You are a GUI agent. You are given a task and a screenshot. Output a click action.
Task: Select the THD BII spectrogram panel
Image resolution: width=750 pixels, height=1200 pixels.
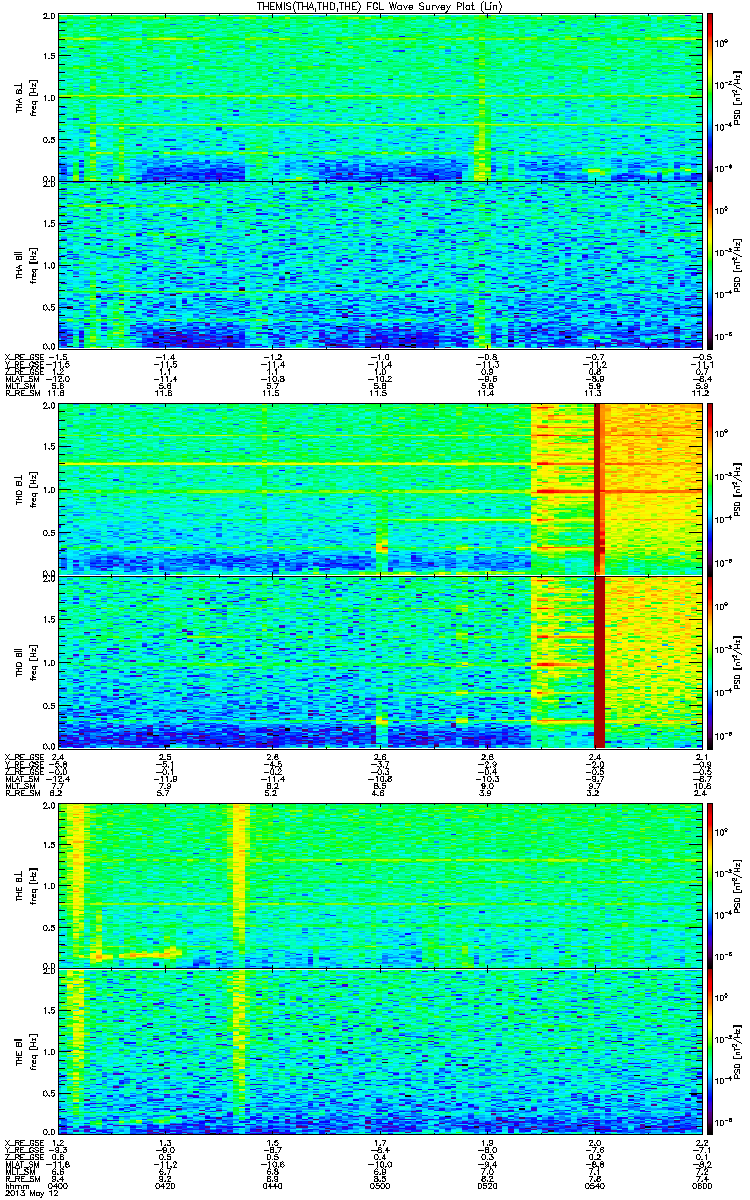coord(380,661)
